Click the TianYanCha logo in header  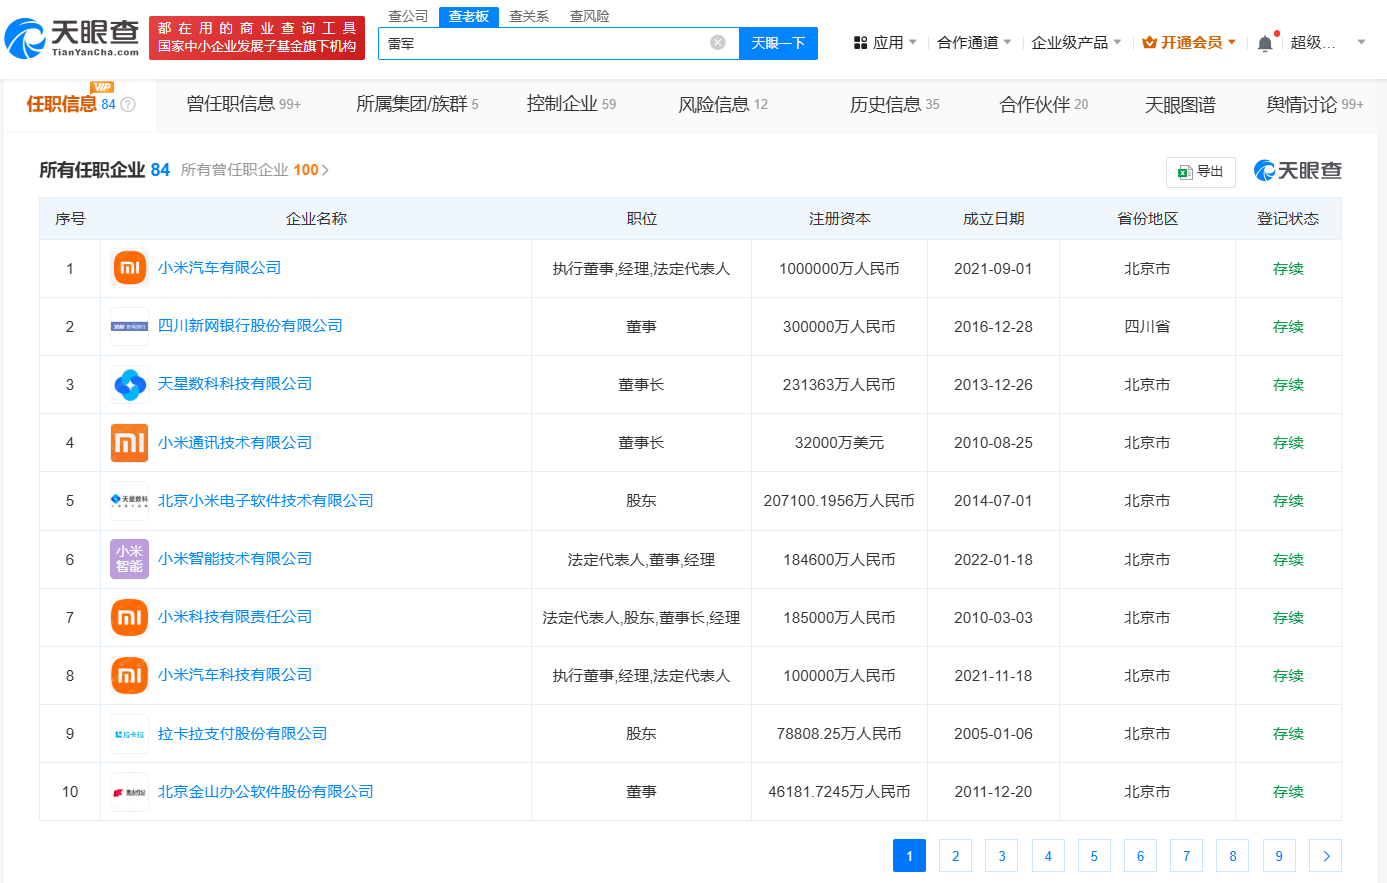pyautogui.click(x=72, y=39)
